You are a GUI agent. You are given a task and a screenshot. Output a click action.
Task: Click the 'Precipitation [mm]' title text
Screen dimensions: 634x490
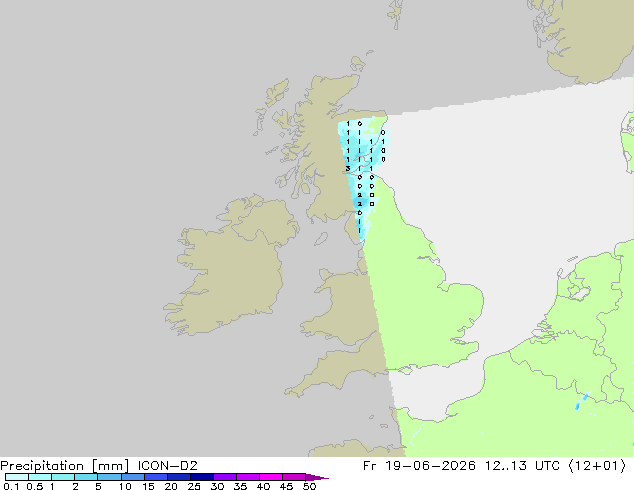[65, 466]
